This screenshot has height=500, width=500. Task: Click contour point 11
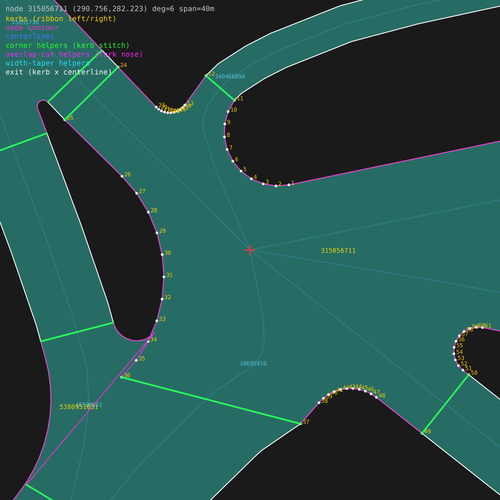click(x=234, y=100)
